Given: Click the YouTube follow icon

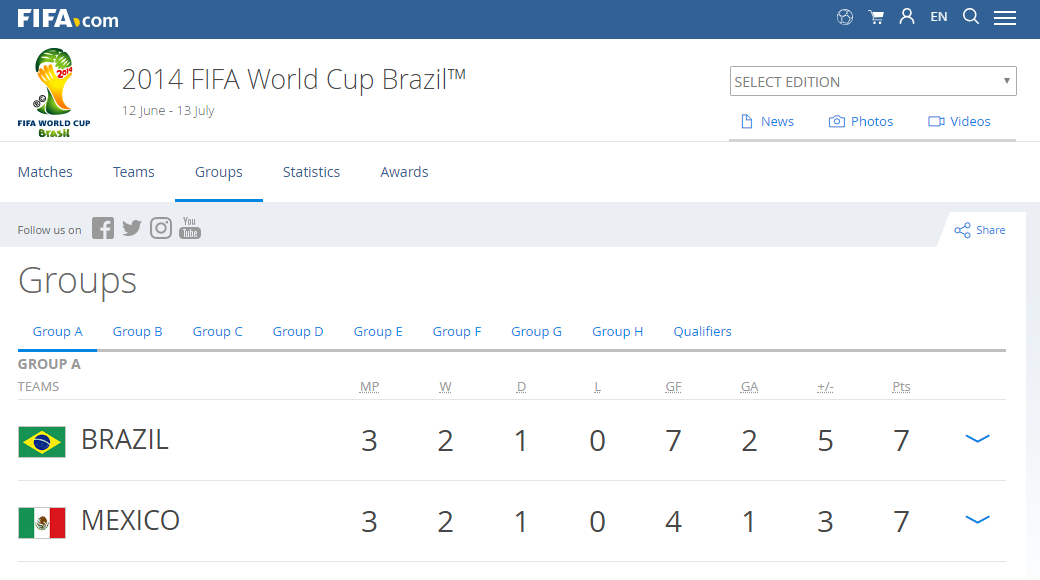Looking at the screenshot, I should pos(190,229).
